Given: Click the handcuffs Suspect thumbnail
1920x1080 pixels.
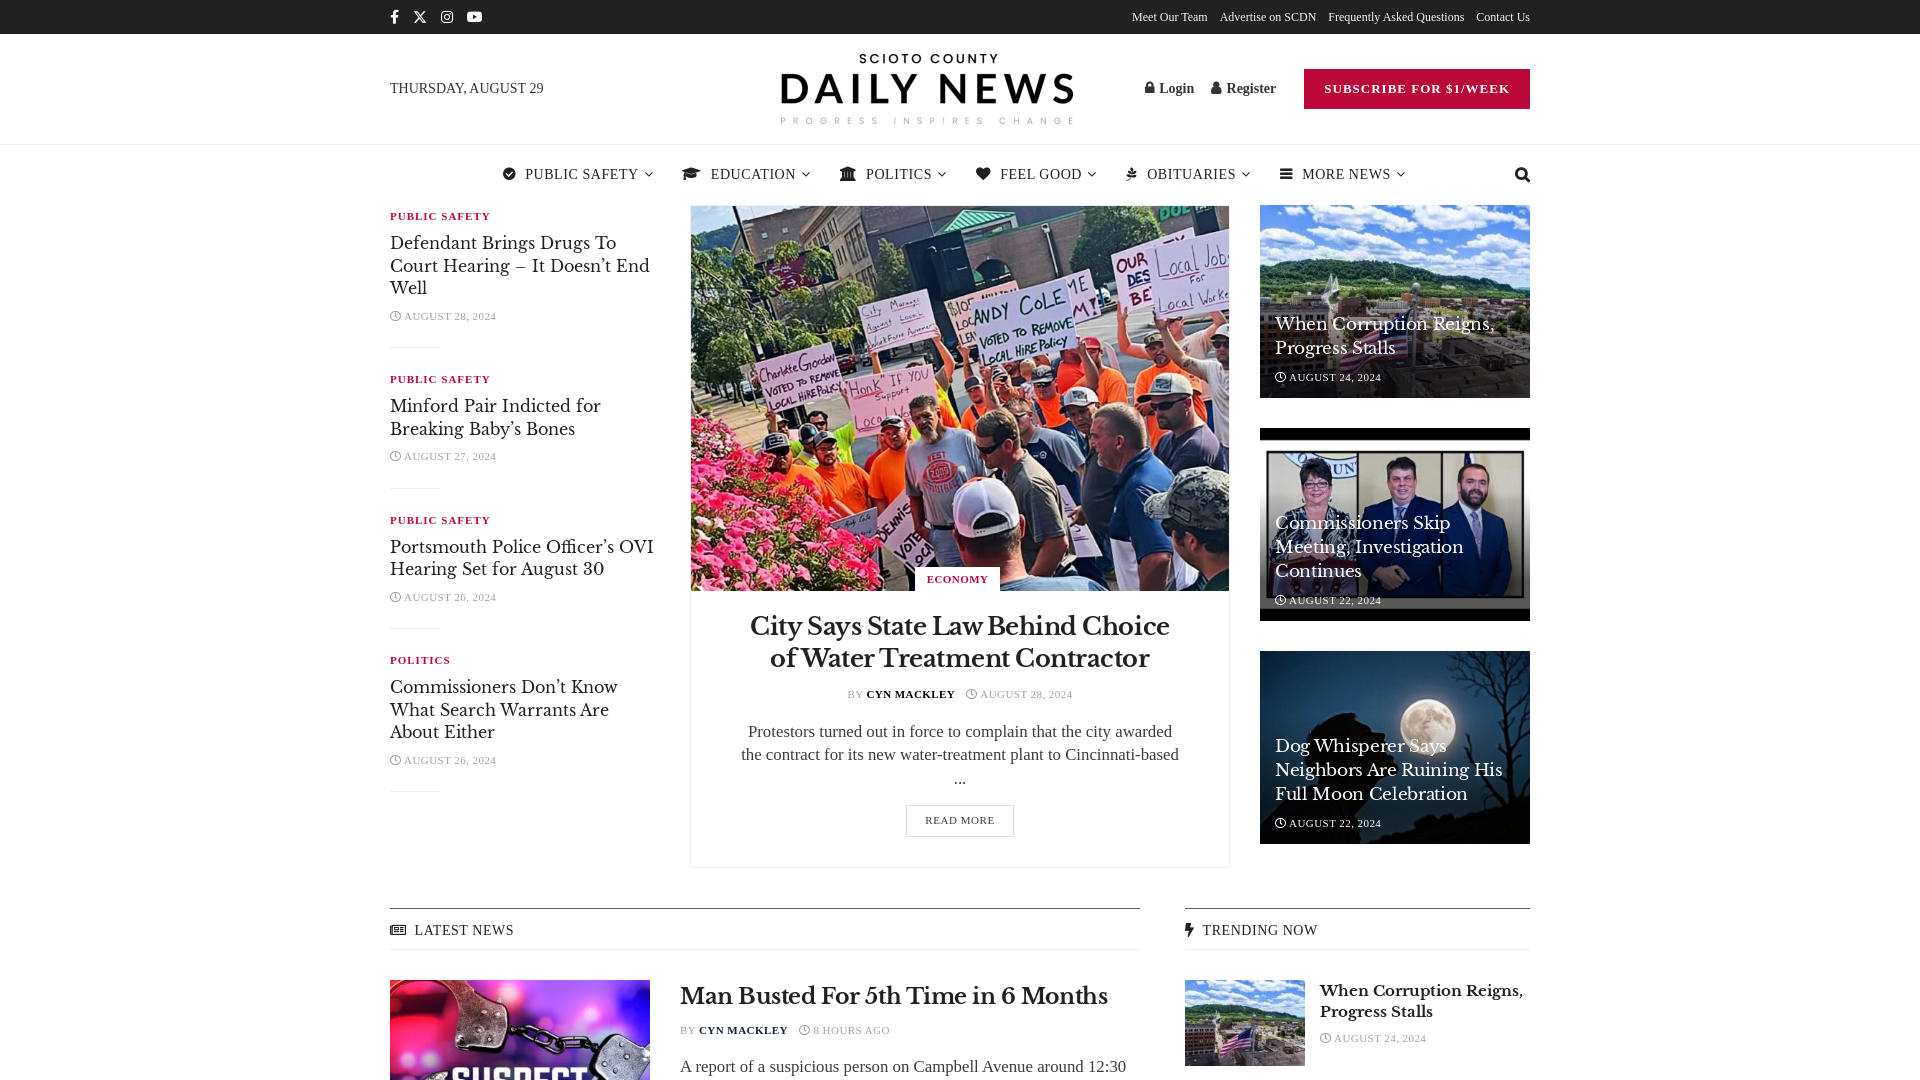Looking at the screenshot, I should click(520, 1030).
